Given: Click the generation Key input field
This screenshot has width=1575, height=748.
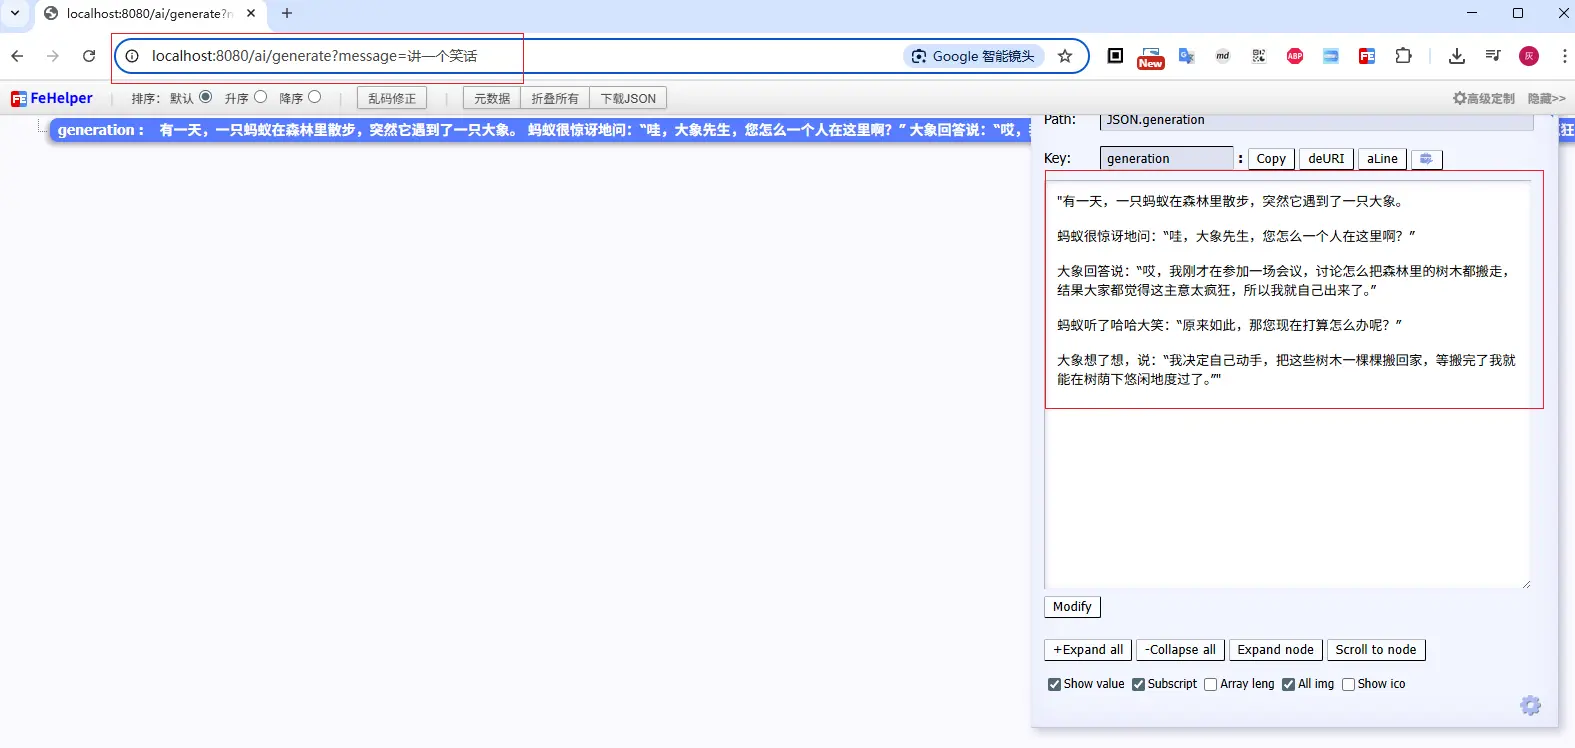Looking at the screenshot, I should [1166, 158].
